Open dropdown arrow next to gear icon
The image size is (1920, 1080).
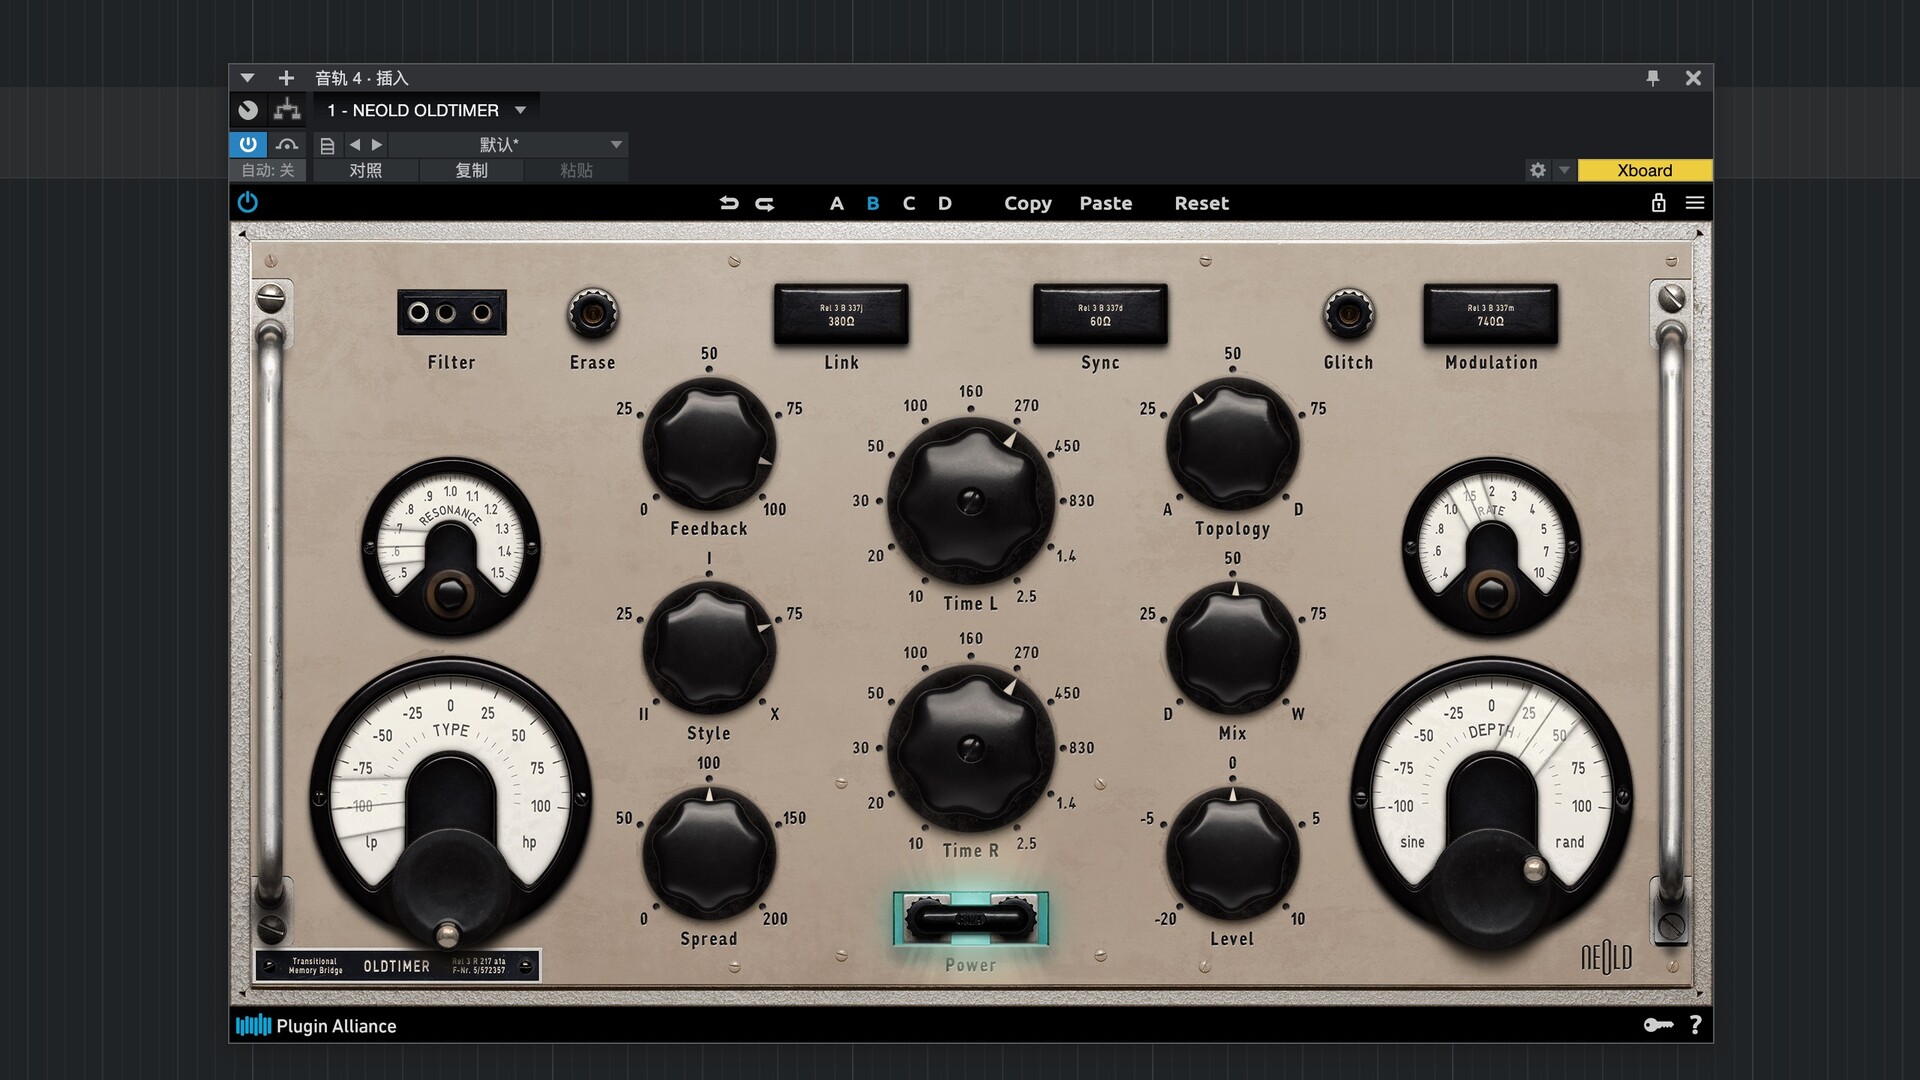[x=1564, y=170]
